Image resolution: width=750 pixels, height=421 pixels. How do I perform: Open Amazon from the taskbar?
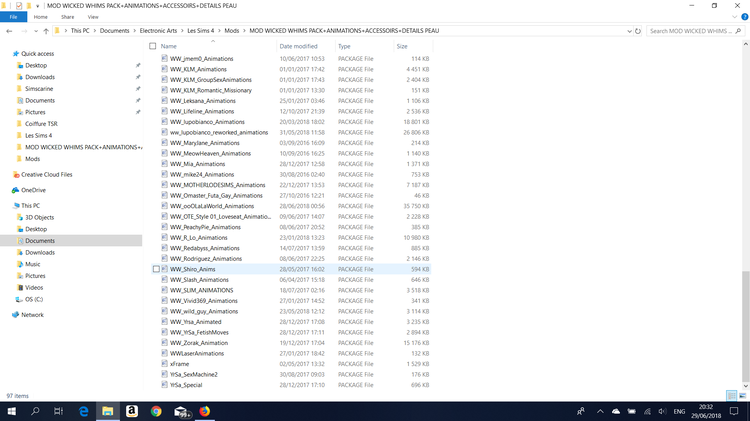132,411
